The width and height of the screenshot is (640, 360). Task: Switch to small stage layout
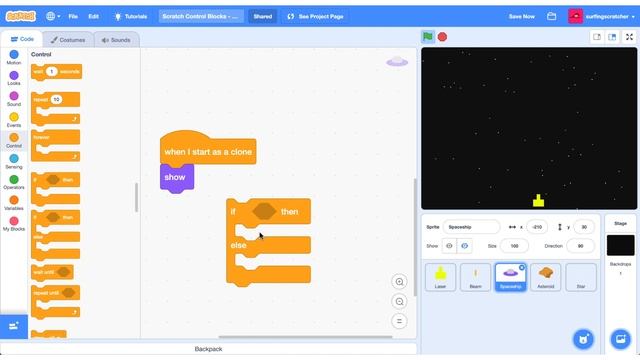click(x=597, y=37)
